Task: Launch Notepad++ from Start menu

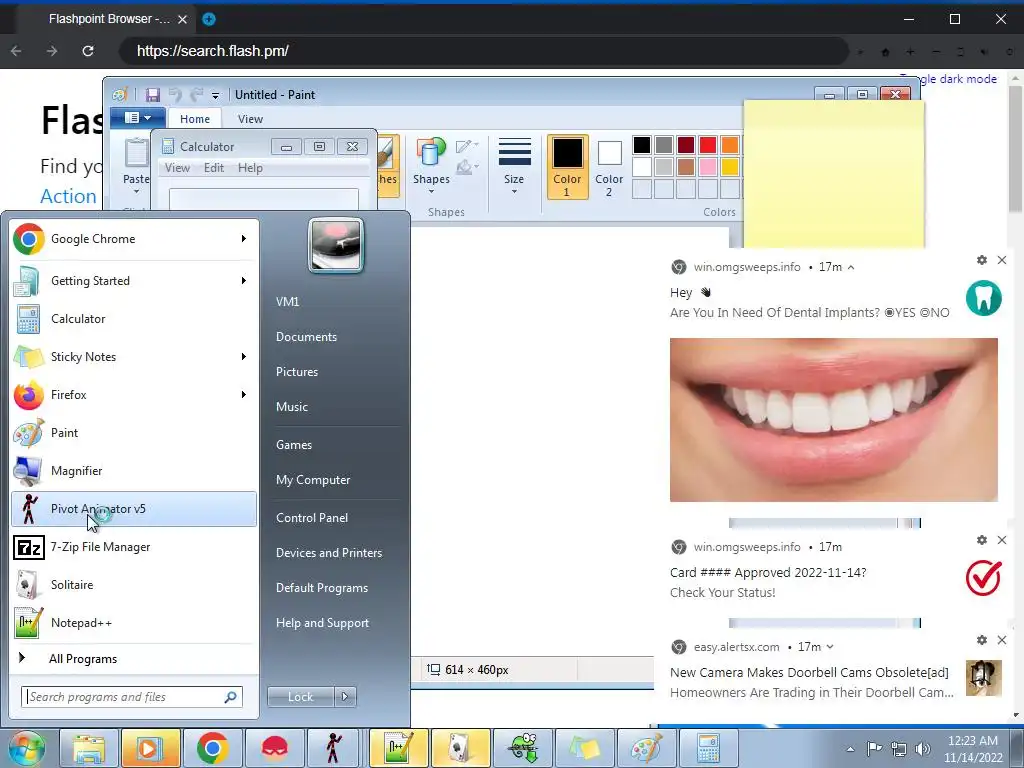Action: point(134,622)
